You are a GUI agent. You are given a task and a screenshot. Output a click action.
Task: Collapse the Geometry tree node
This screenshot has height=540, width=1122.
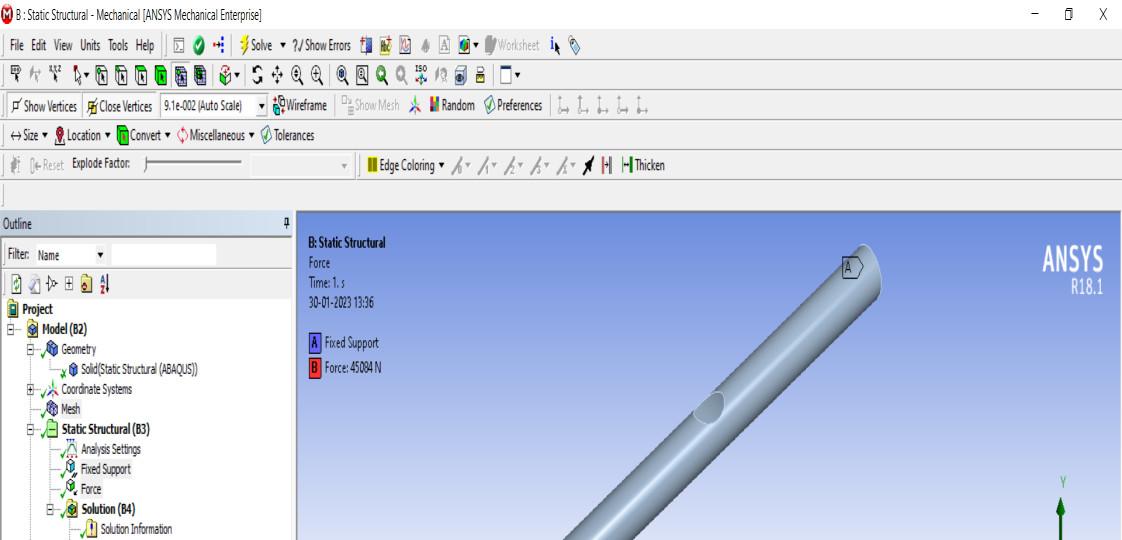click(31, 350)
